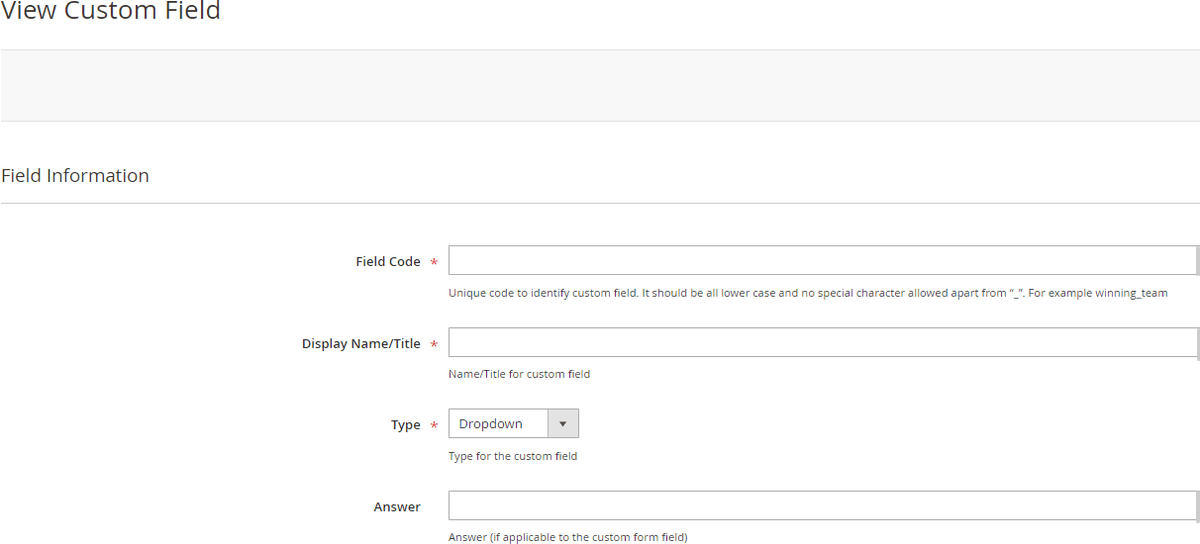Click the View Custom Field page title

coord(110,13)
